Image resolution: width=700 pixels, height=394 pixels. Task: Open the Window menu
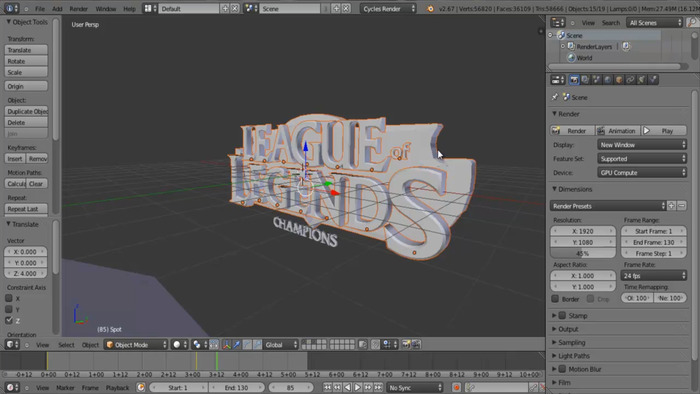click(x=106, y=8)
